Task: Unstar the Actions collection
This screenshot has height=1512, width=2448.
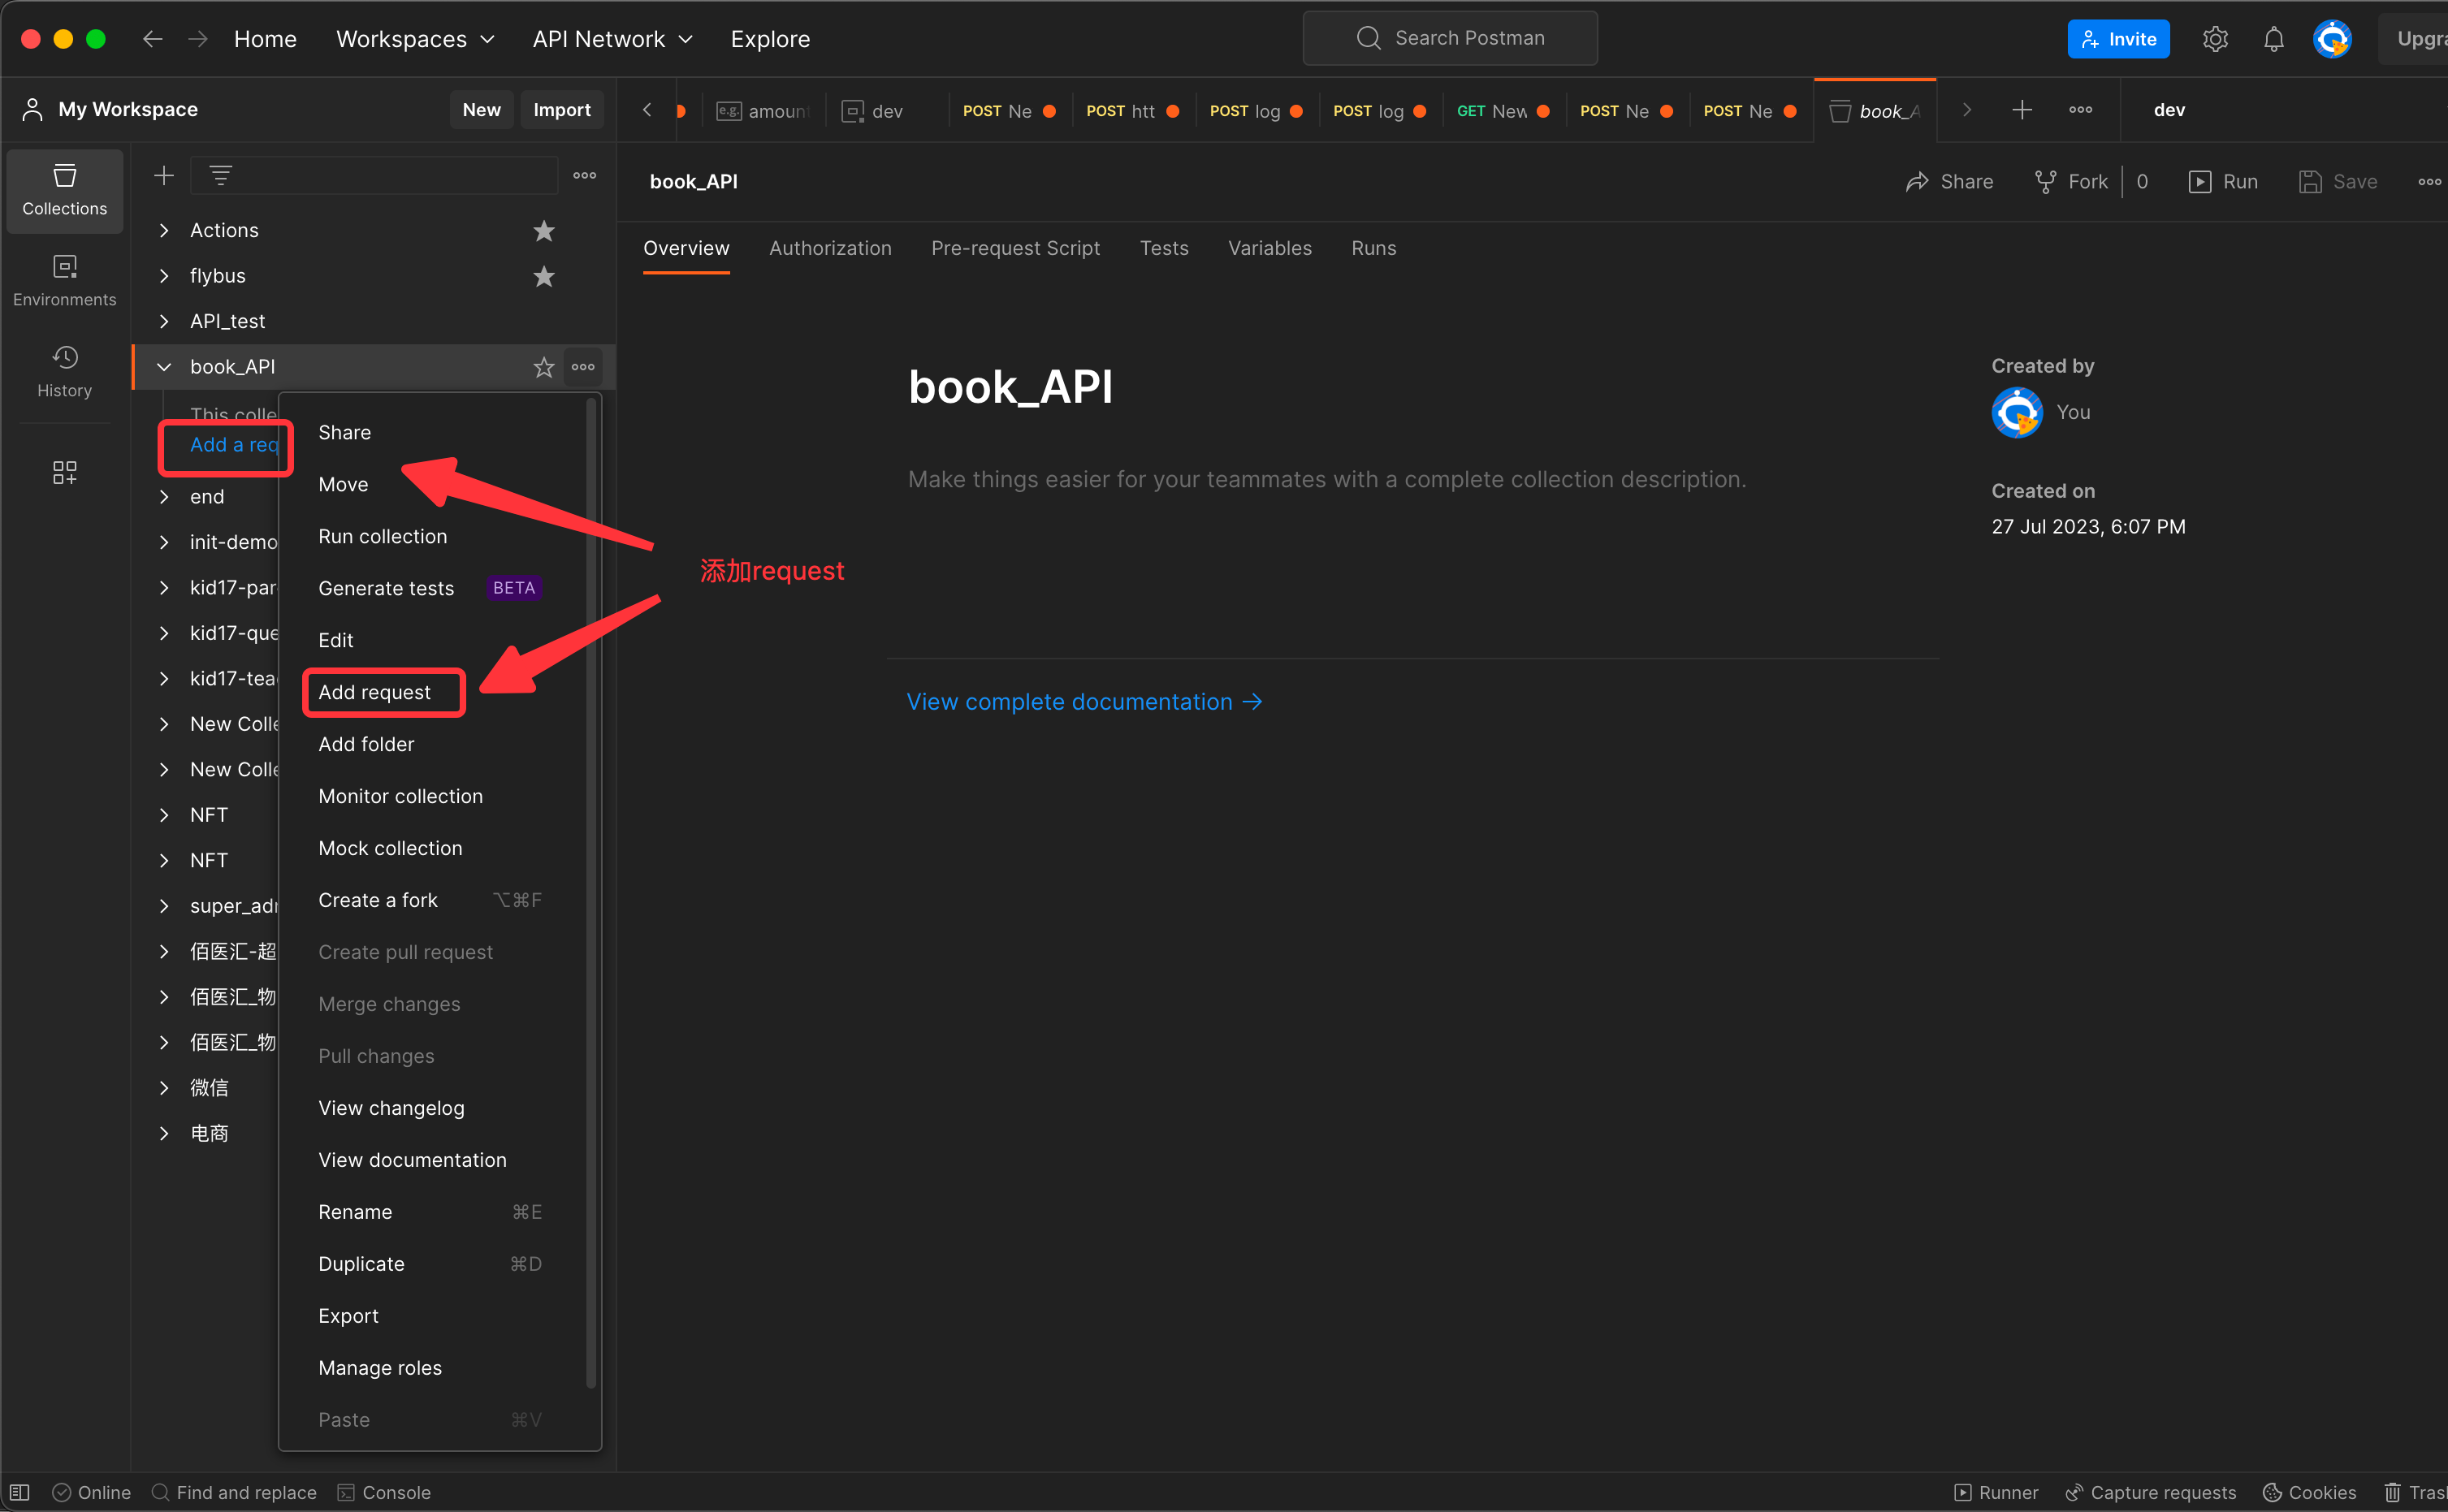Action: (x=543, y=231)
